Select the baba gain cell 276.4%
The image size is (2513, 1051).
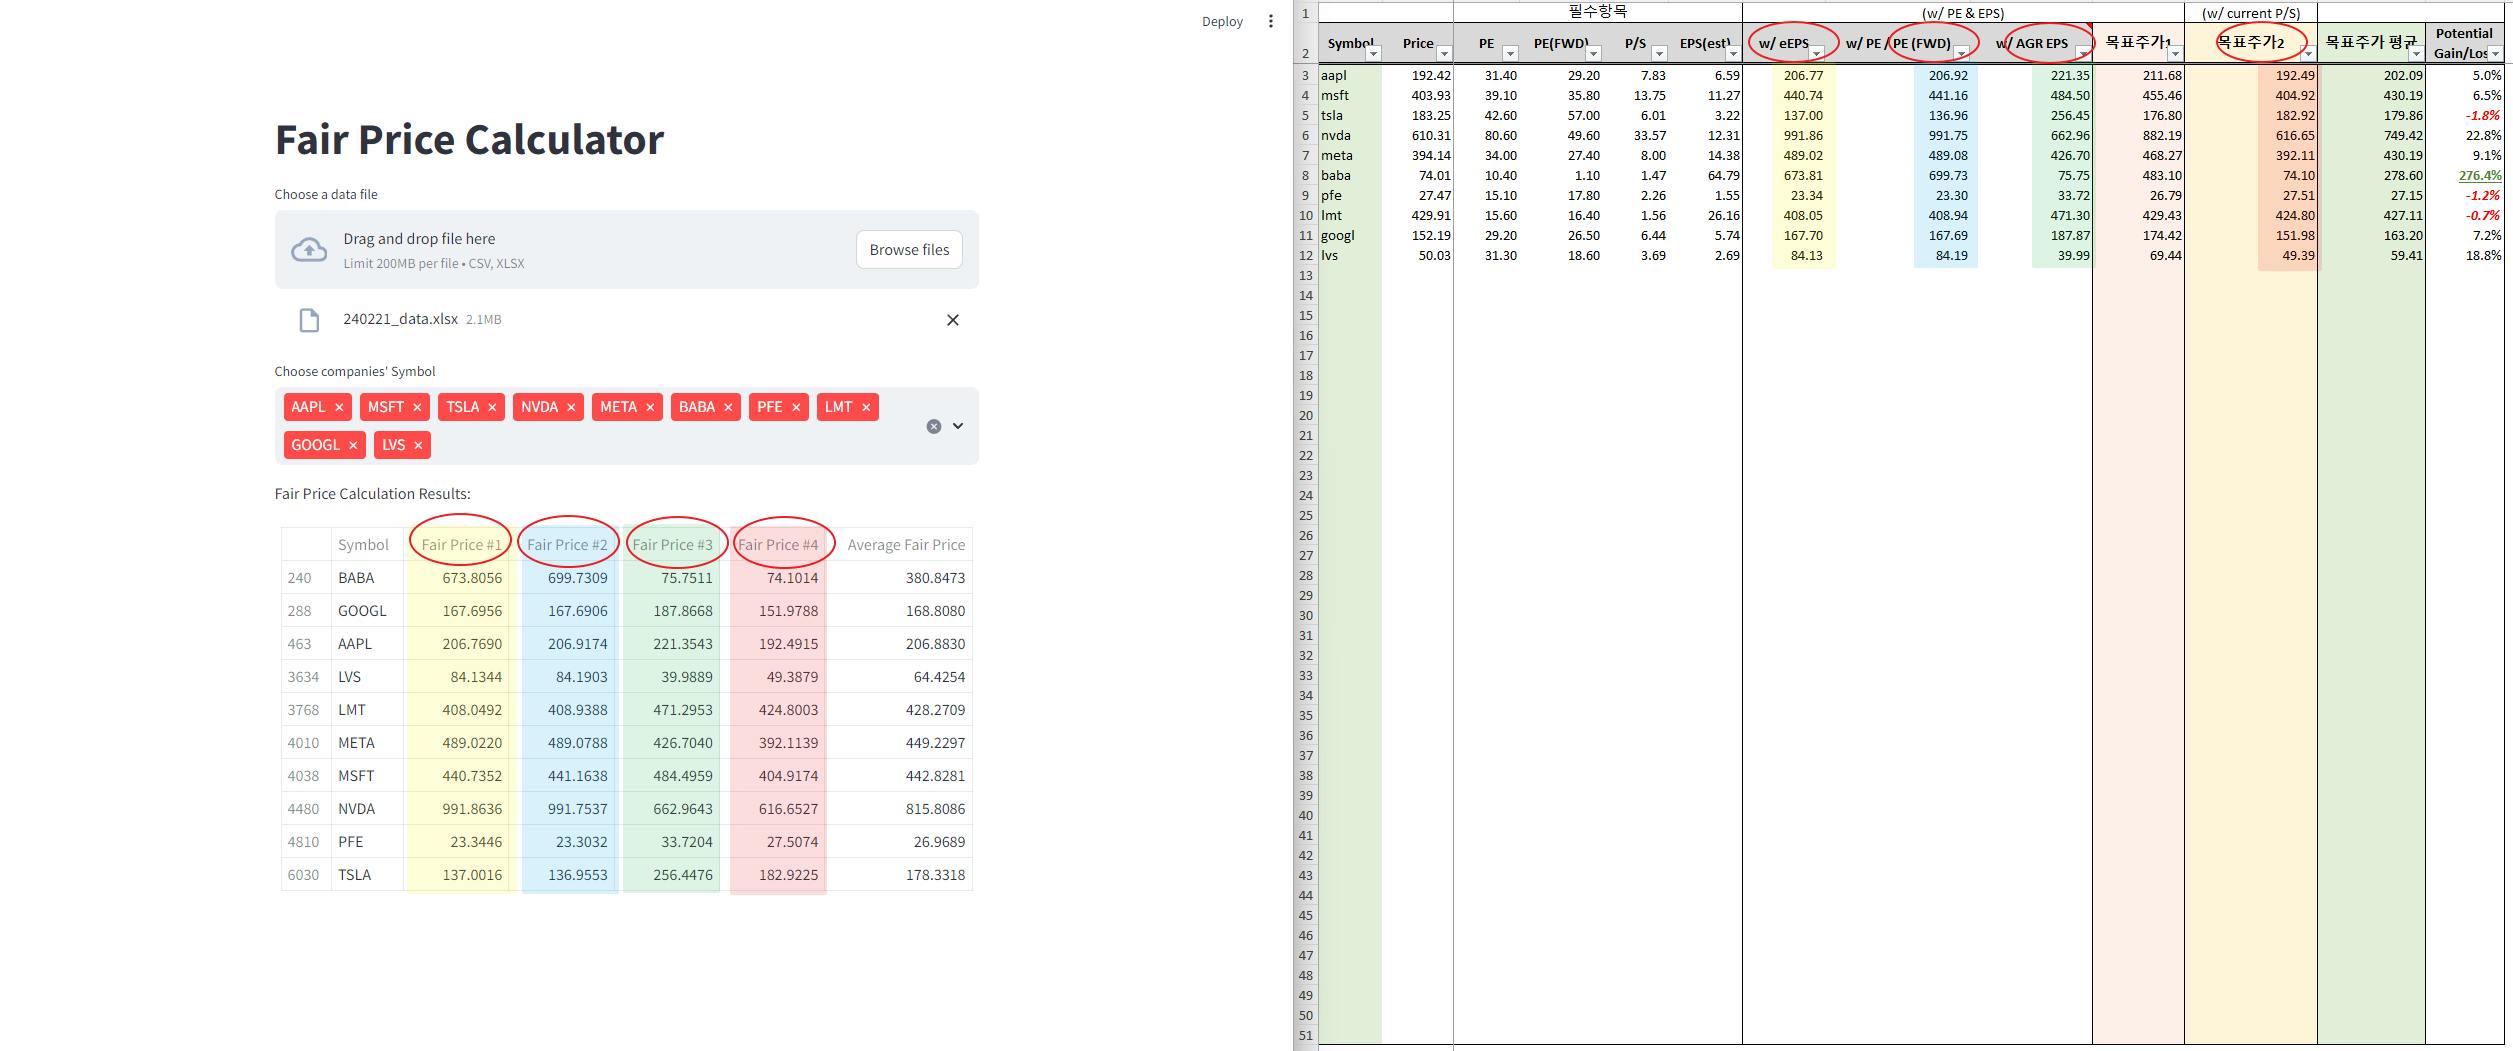(x=2464, y=175)
